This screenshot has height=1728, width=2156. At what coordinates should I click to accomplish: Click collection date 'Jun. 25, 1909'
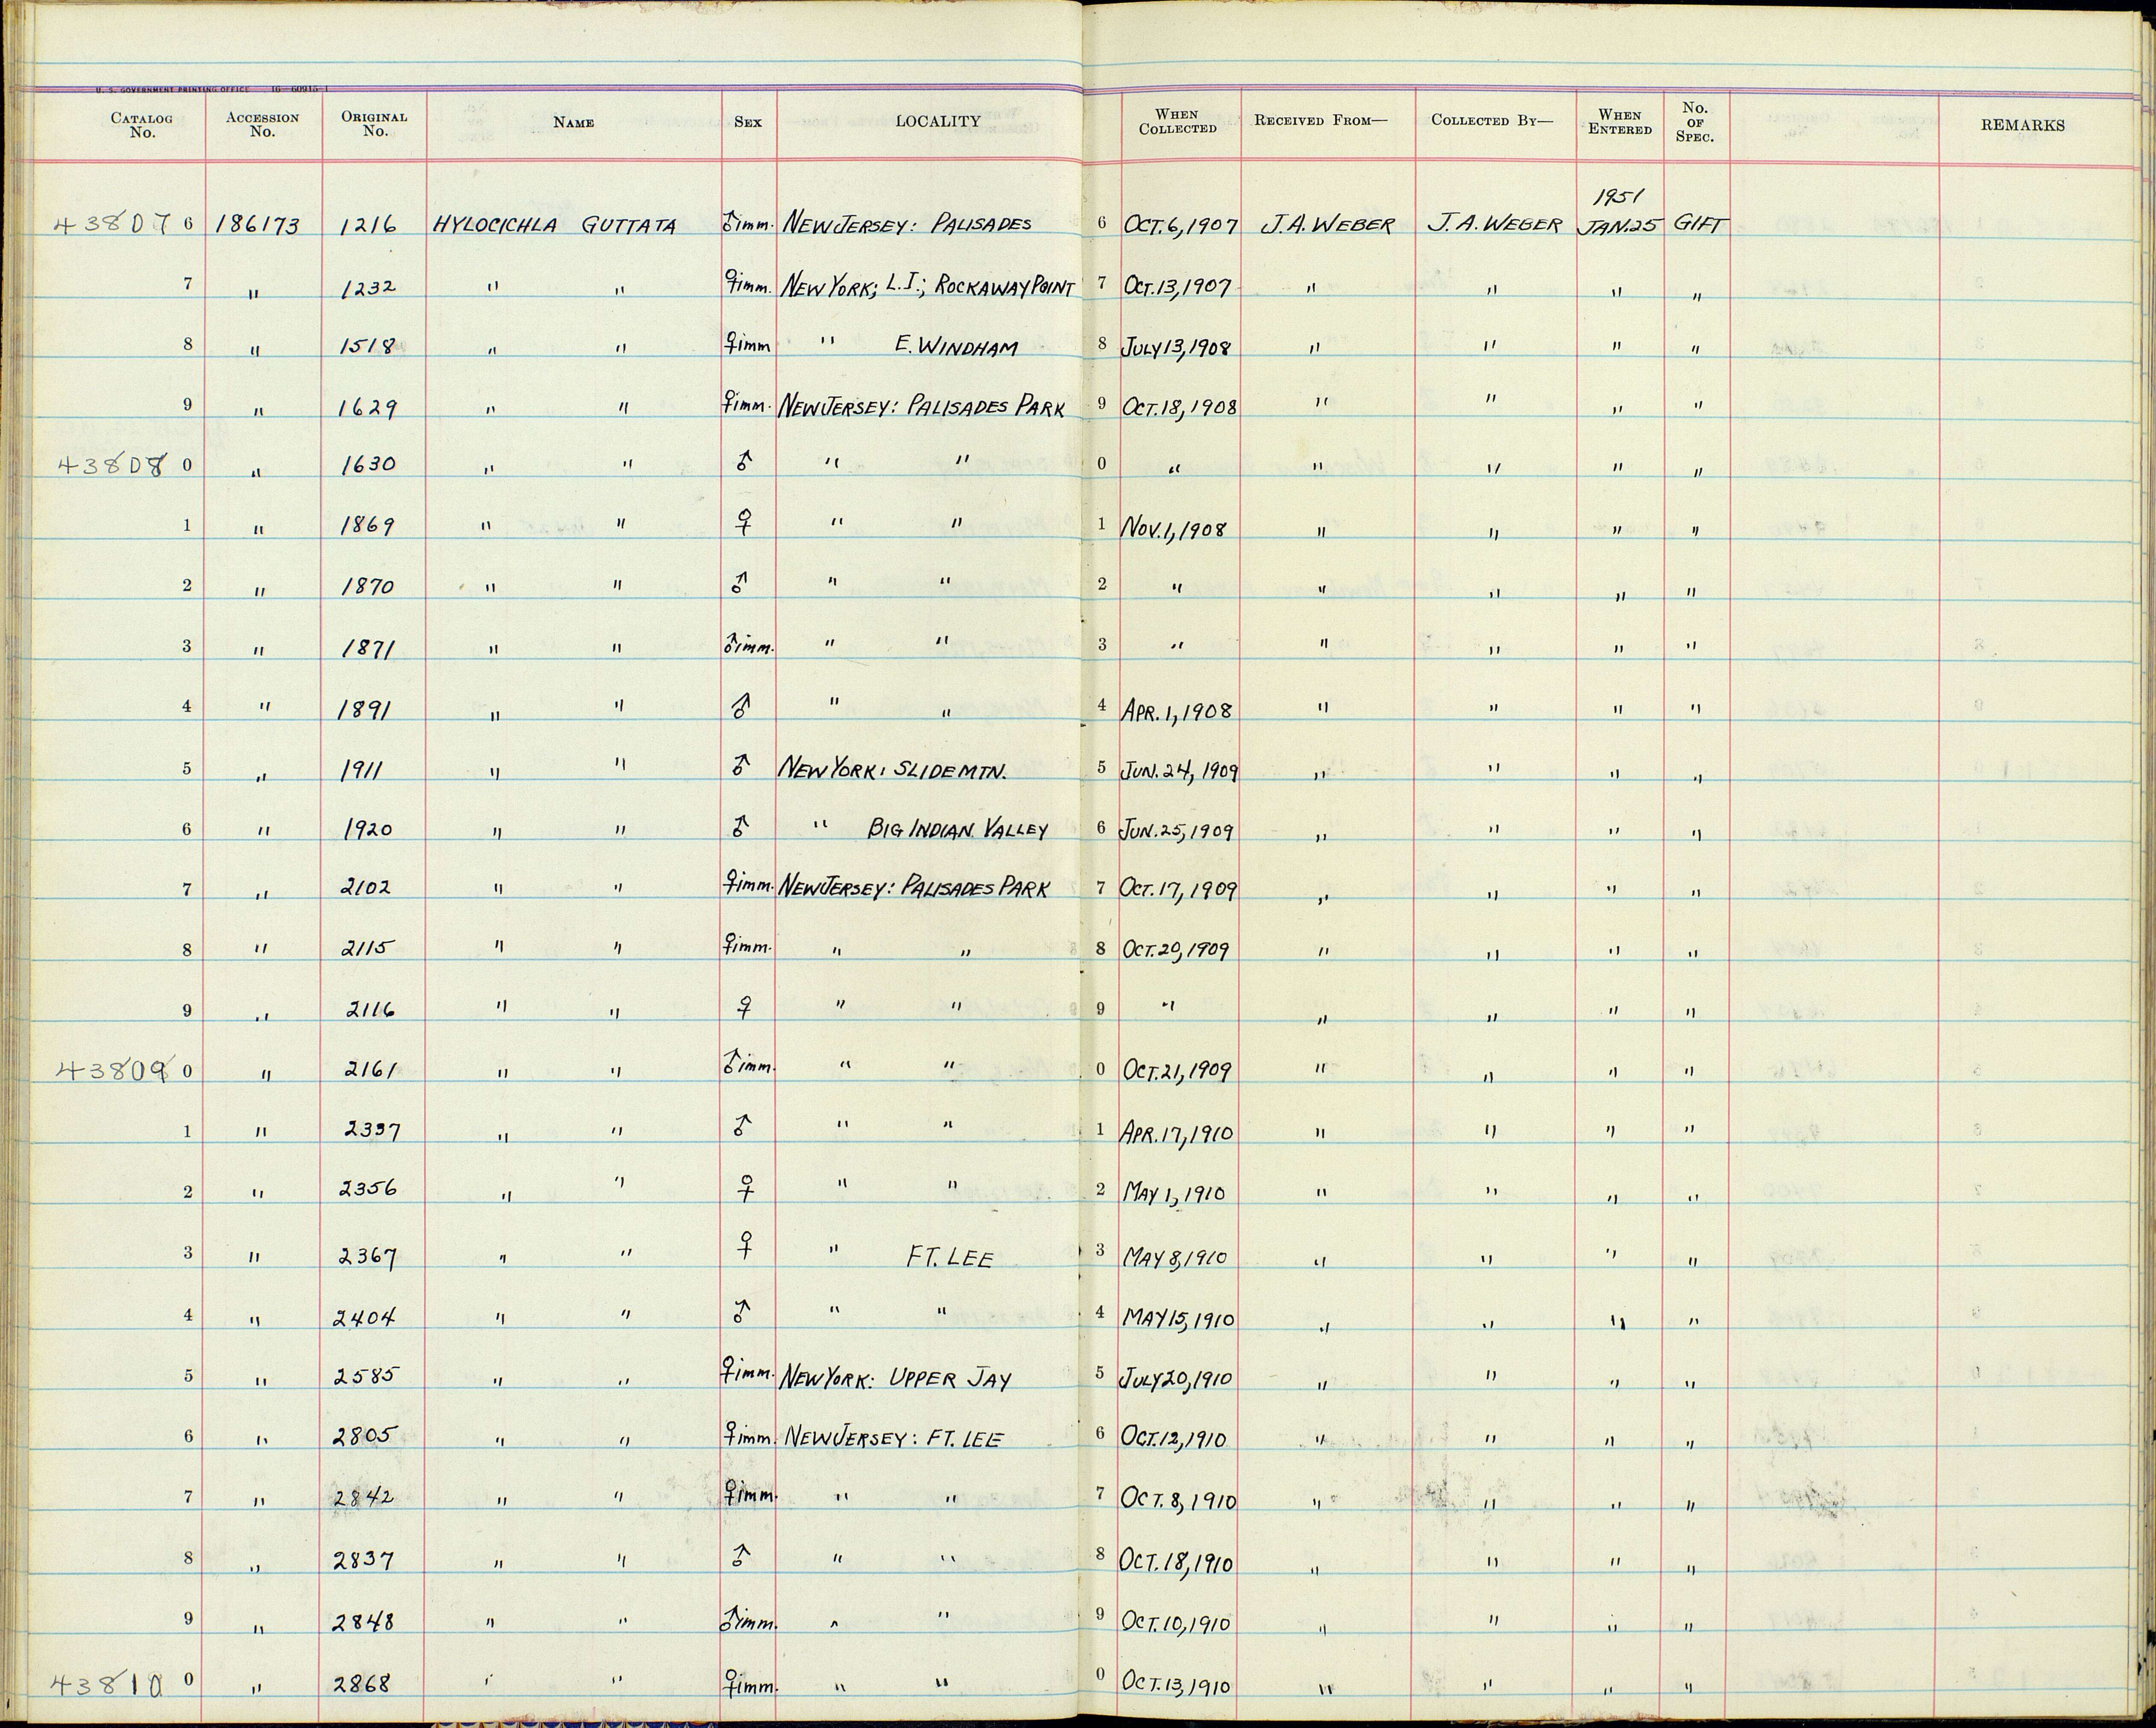pos(1178,831)
